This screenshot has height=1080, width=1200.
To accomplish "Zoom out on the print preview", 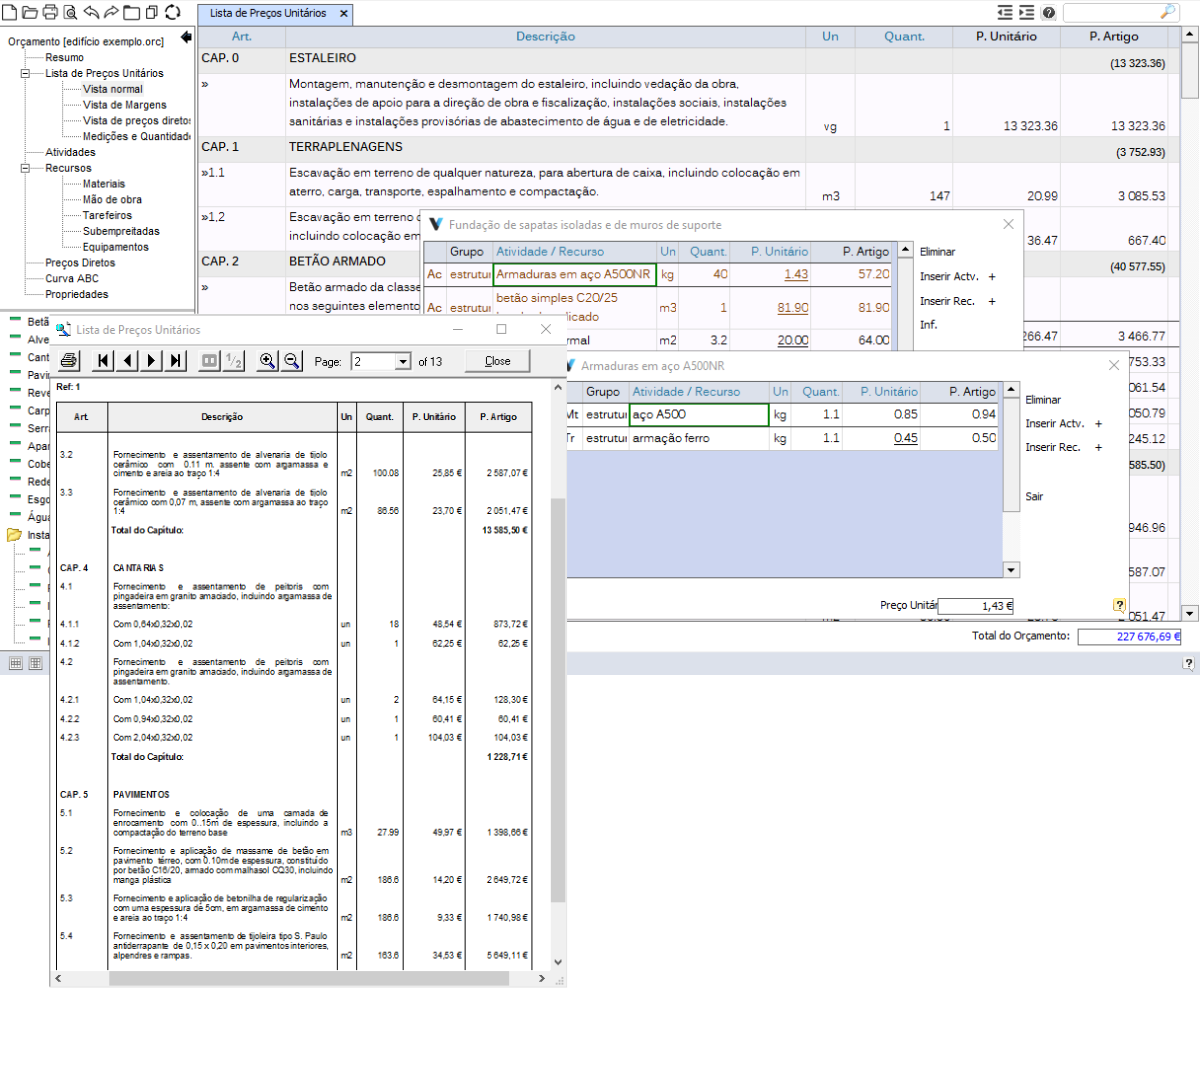I will click(291, 360).
